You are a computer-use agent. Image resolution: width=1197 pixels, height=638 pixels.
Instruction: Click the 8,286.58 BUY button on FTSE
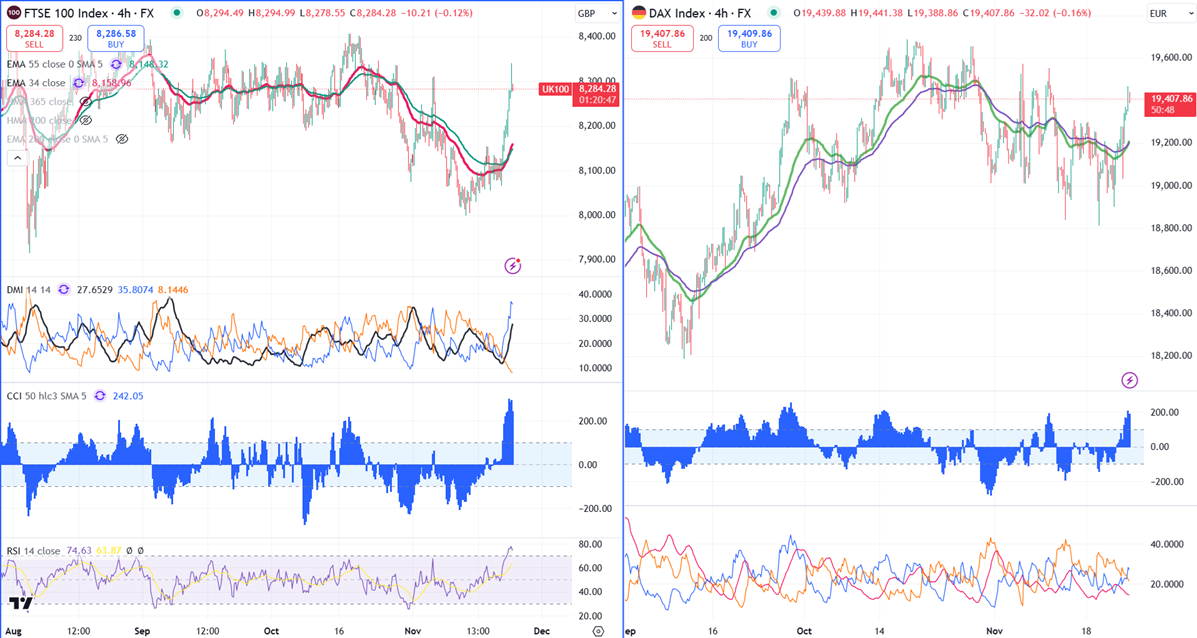click(x=116, y=39)
